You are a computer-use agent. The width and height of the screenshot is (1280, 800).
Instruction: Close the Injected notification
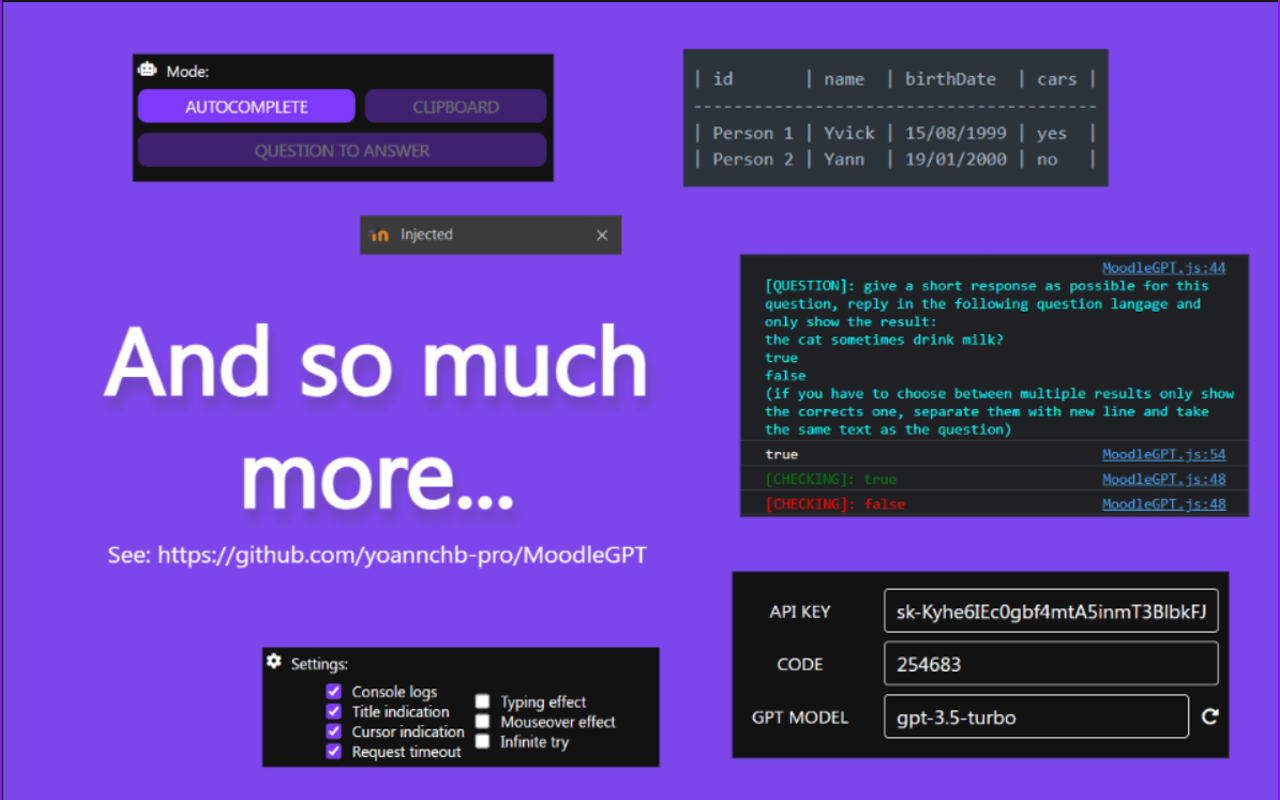click(x=602, y=235)
